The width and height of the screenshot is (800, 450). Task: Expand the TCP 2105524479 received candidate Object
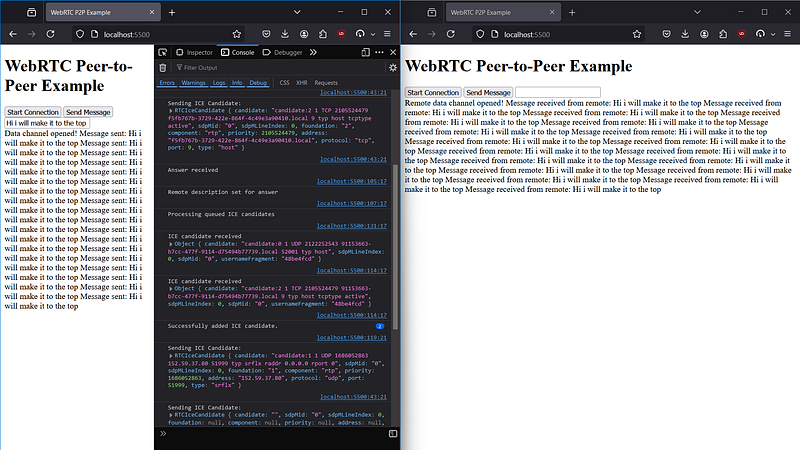click(171, 289)
